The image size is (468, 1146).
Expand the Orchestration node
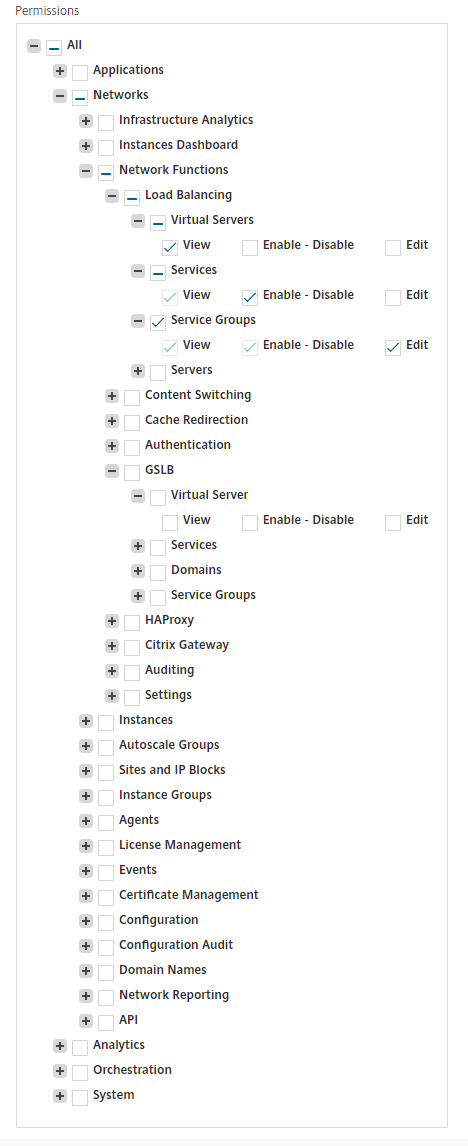(60, 1071)
